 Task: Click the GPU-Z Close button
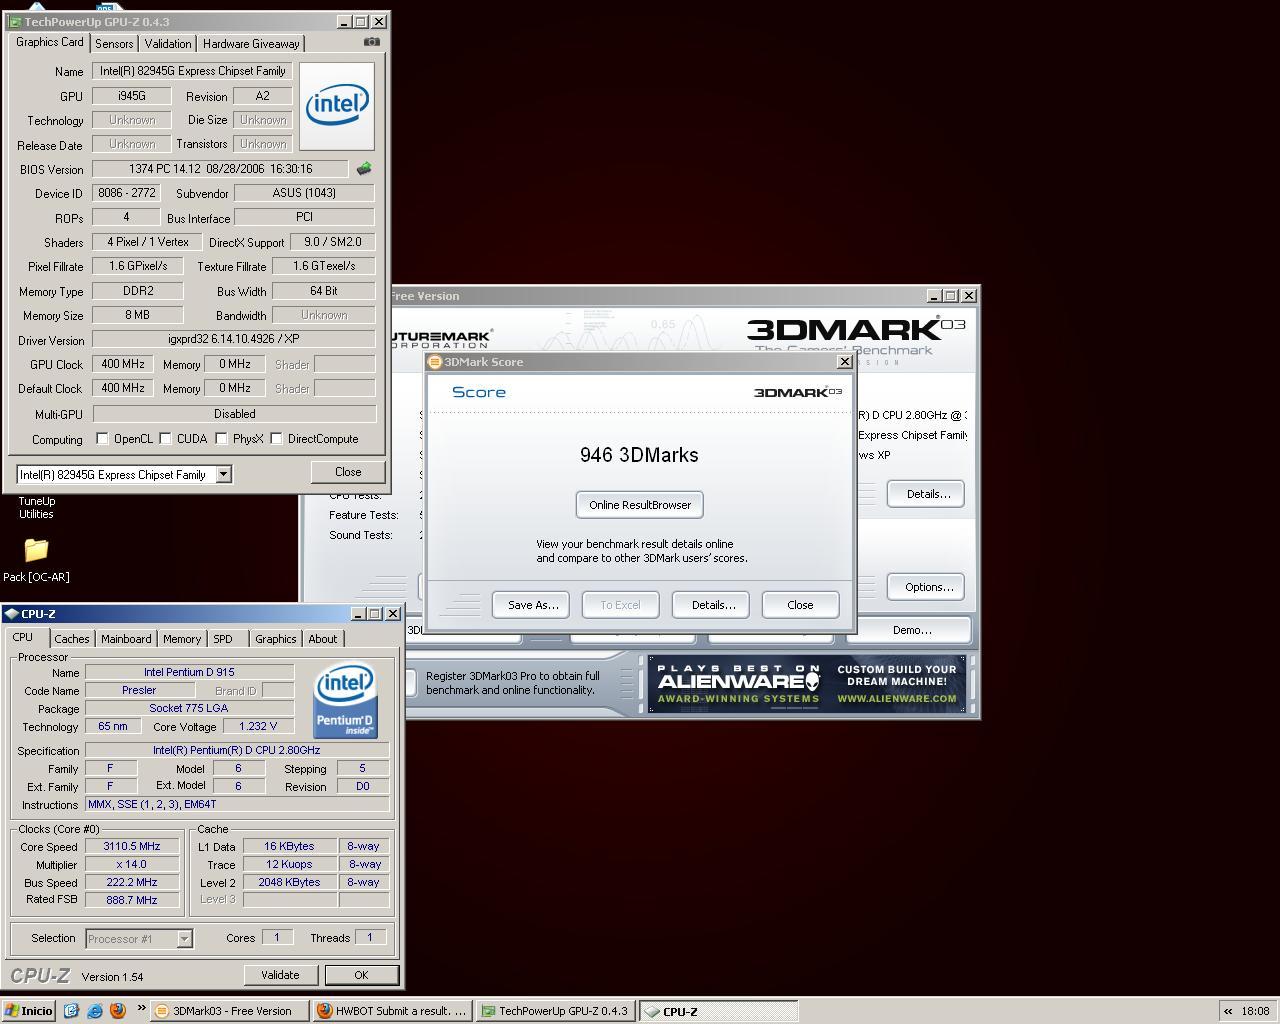tap(348, 472)
